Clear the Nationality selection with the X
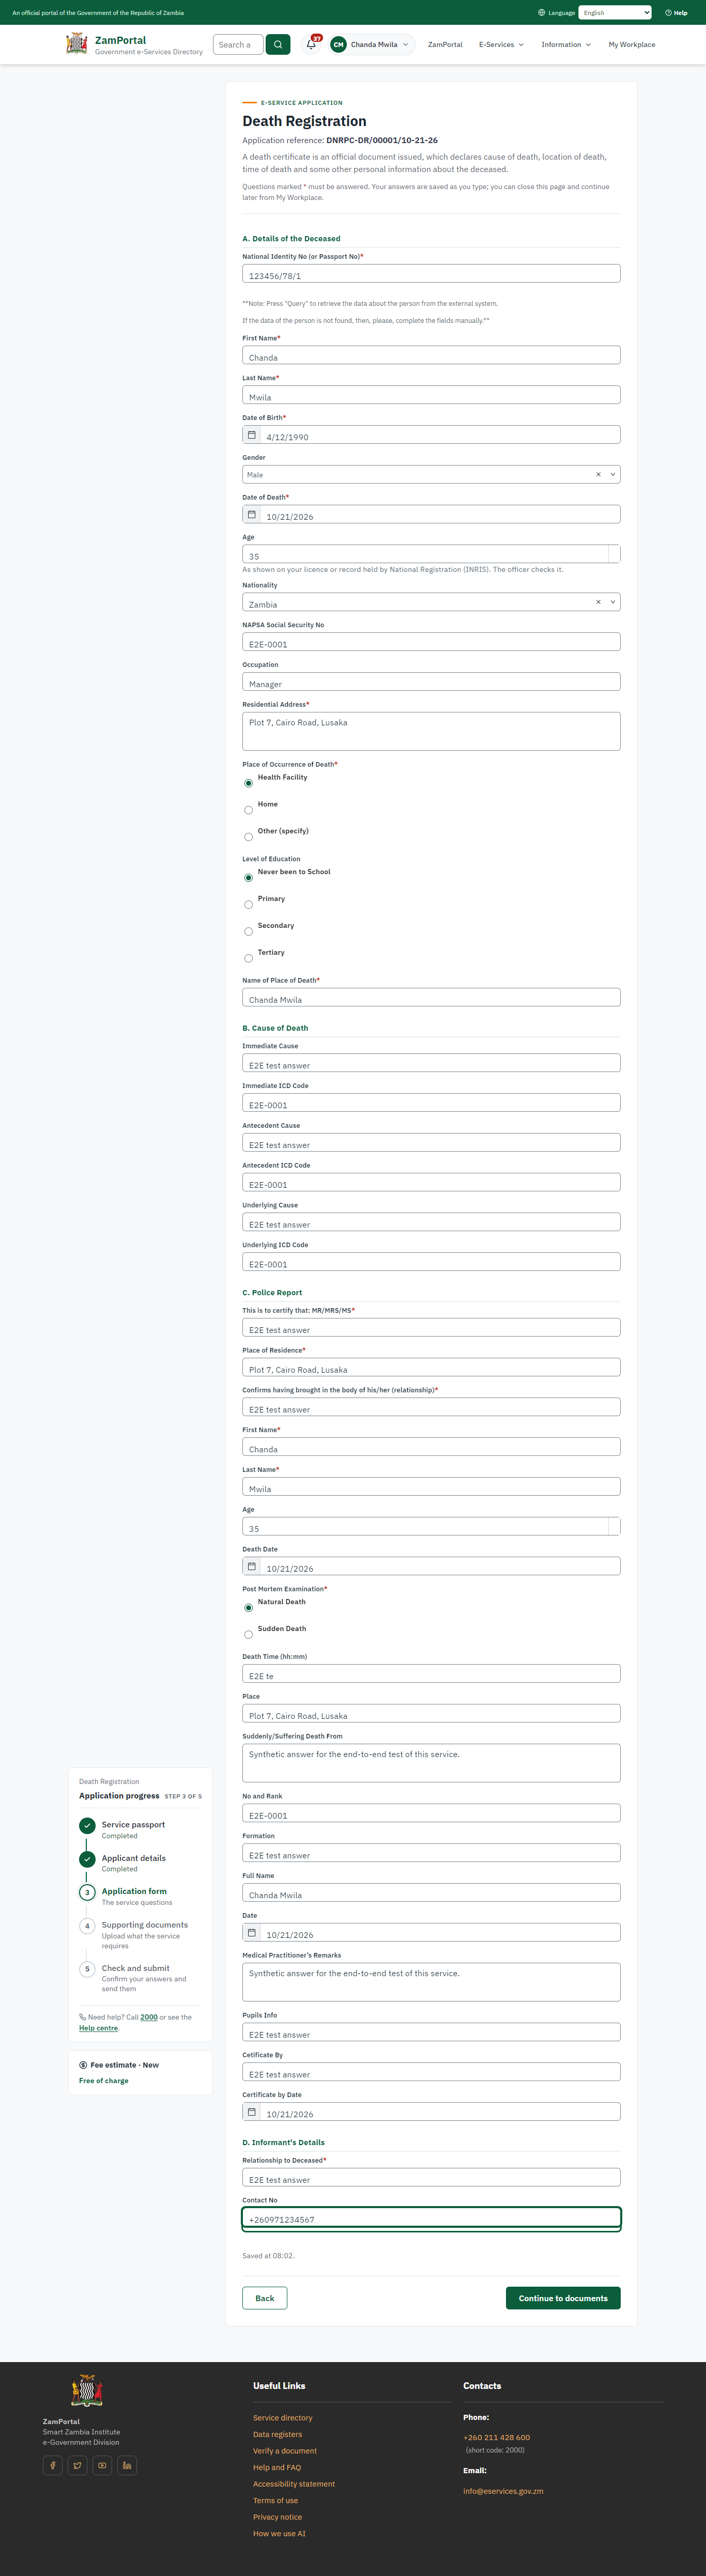This screenshot has height=2576, width=706. pyautogui.click(x=598, y=602)
